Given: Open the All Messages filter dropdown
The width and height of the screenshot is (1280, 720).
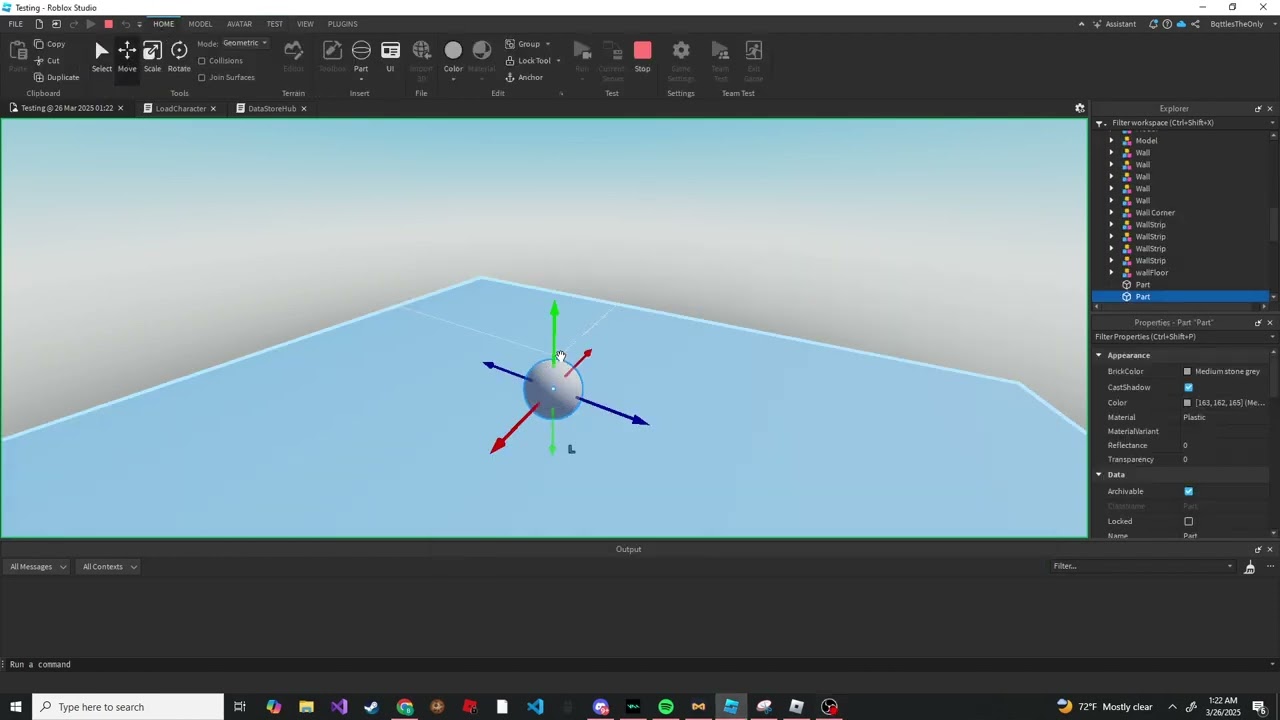Looking at the screenshot, I should point(38,567).
